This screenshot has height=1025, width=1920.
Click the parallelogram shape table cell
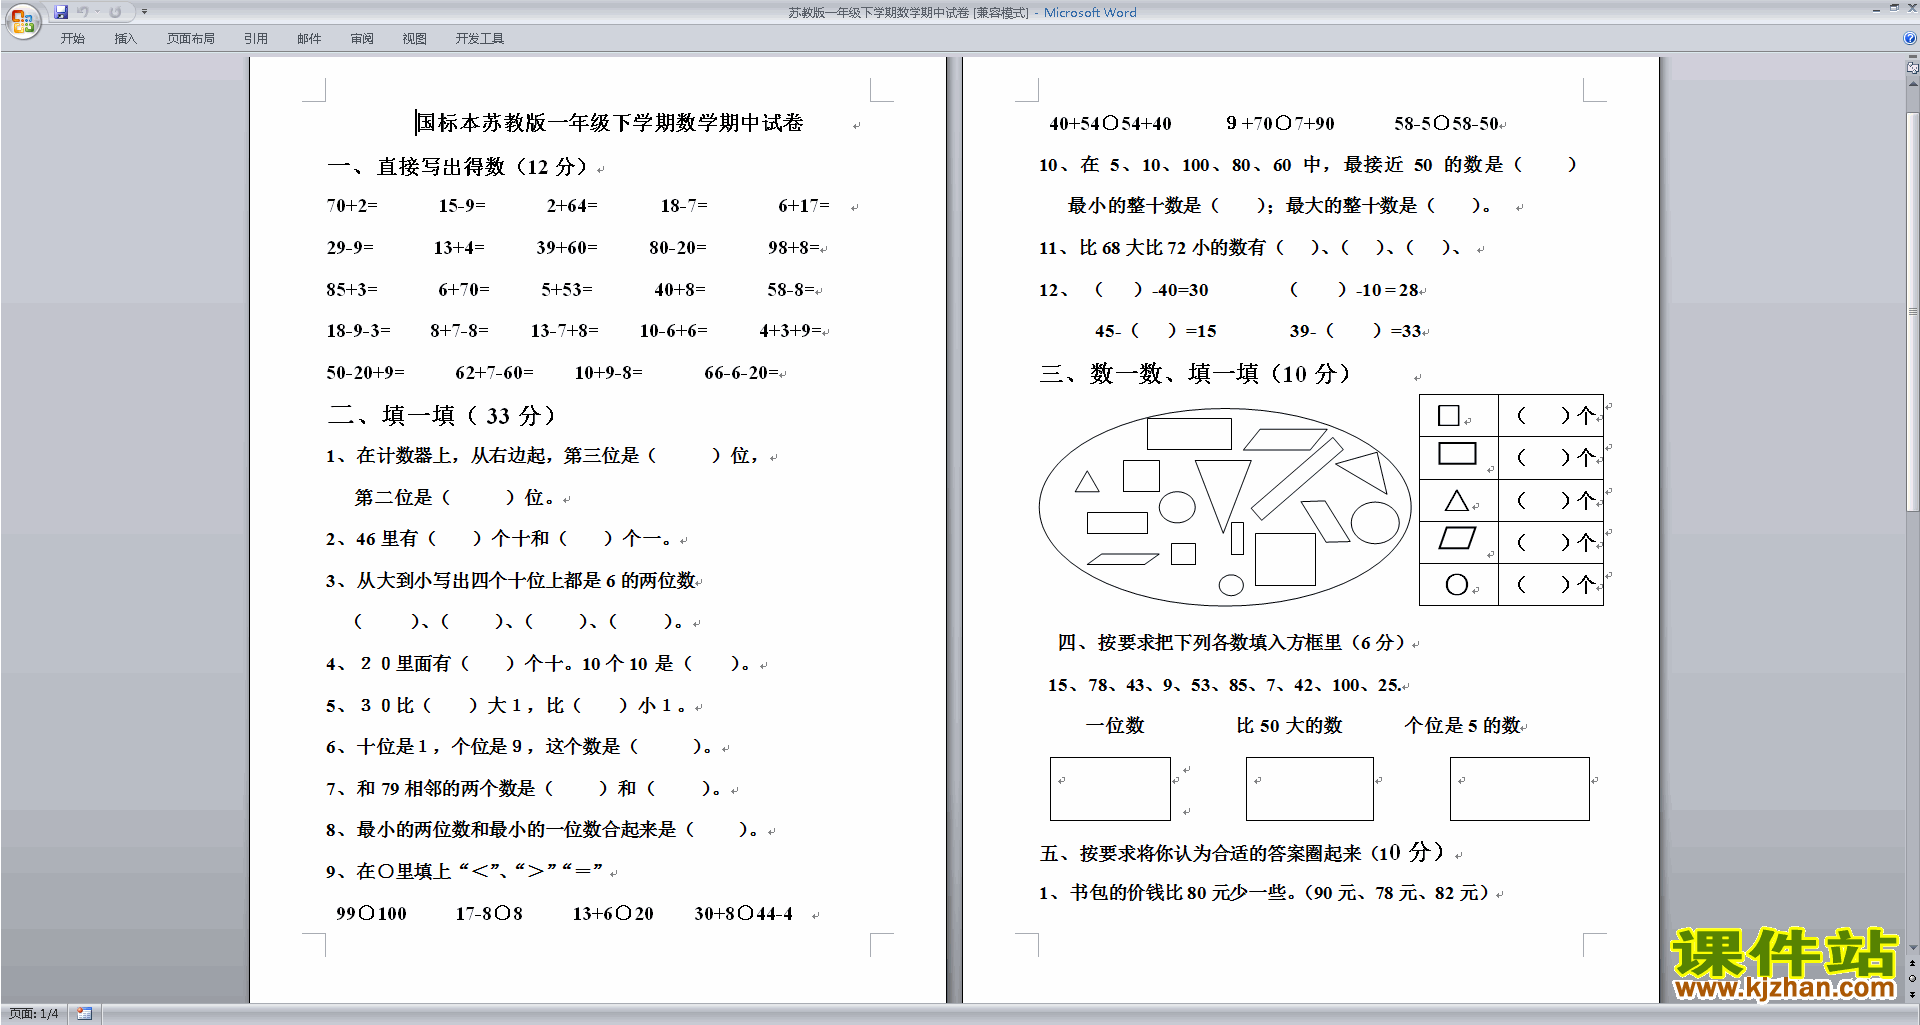click(x=1459, y=541)
